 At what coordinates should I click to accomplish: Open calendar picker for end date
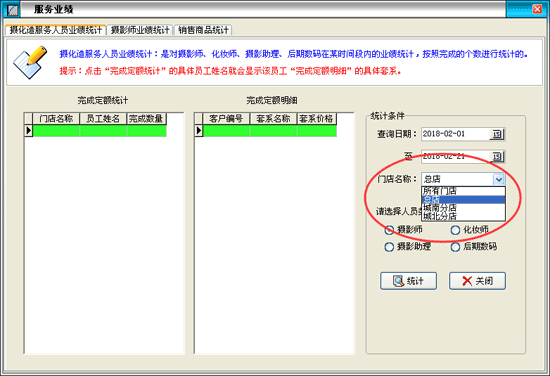[497, 156]
